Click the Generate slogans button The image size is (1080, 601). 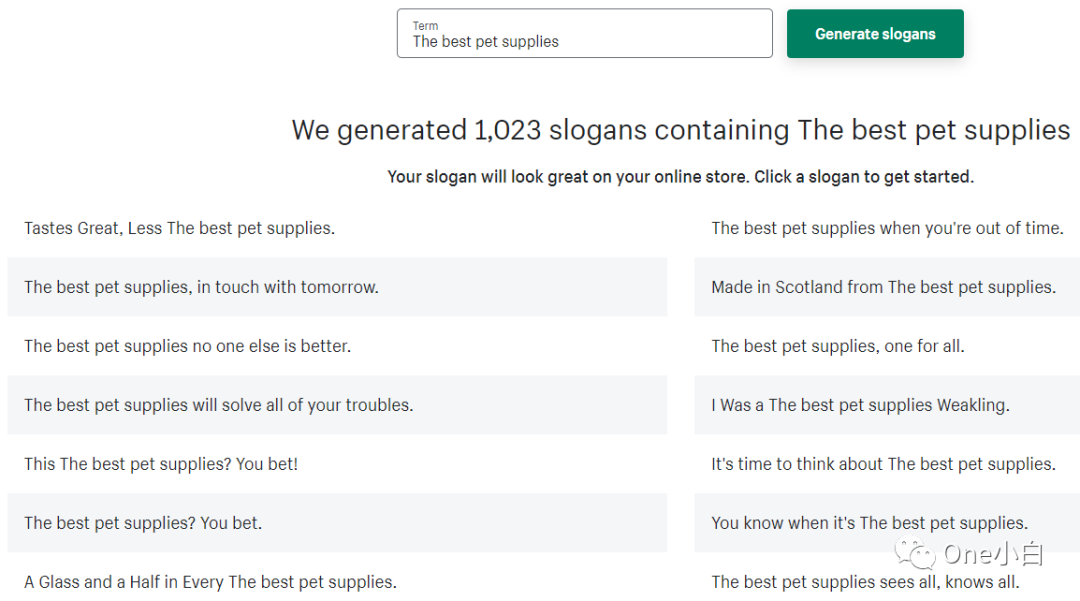[875, 34]
